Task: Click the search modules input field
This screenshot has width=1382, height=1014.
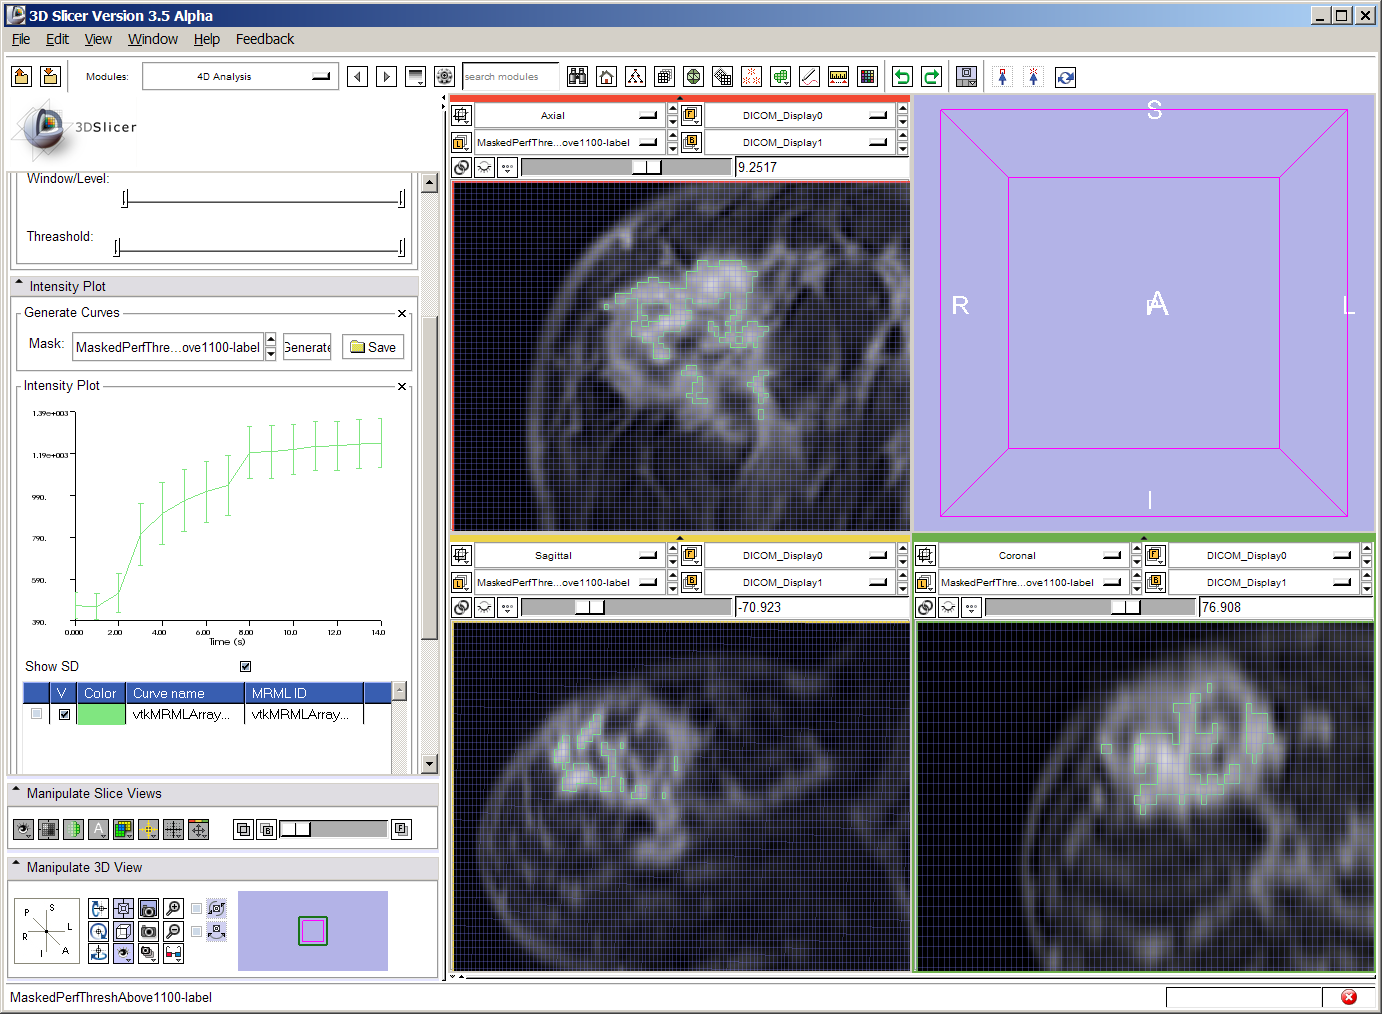Action: pos(510,77)
